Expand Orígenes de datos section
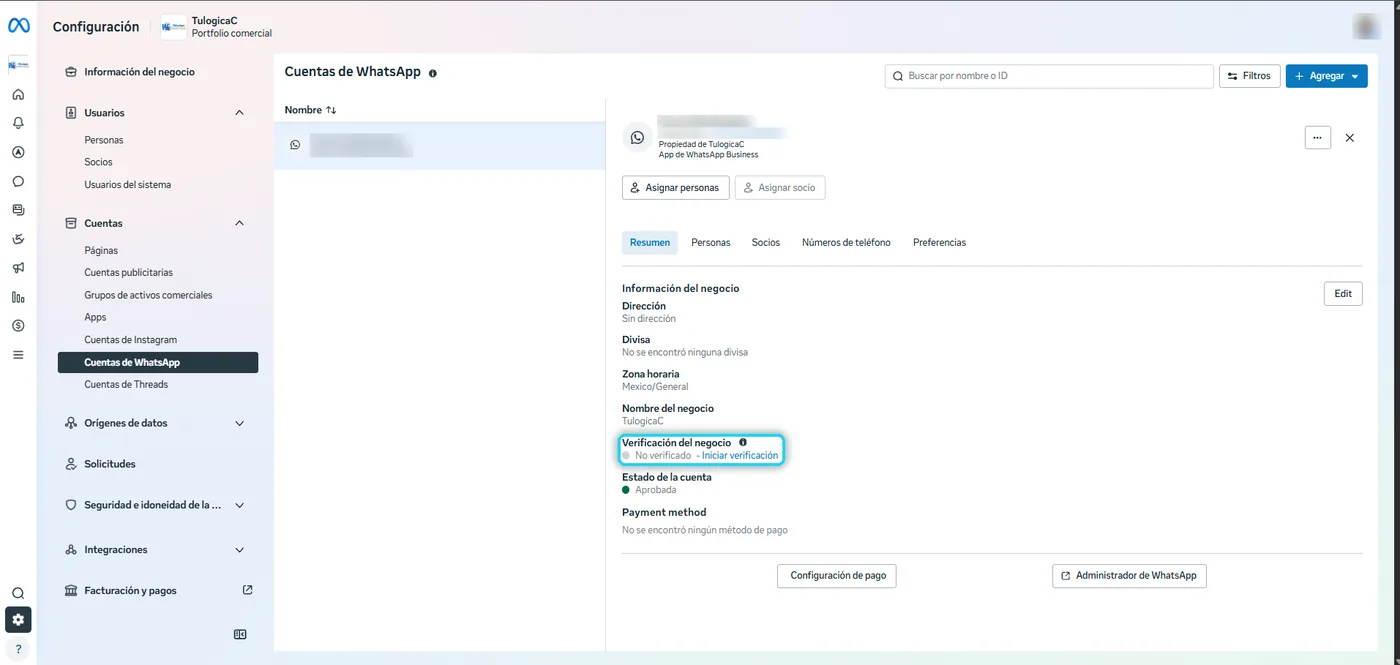Screen dimensions: 1400x665 tap(239, 423)
